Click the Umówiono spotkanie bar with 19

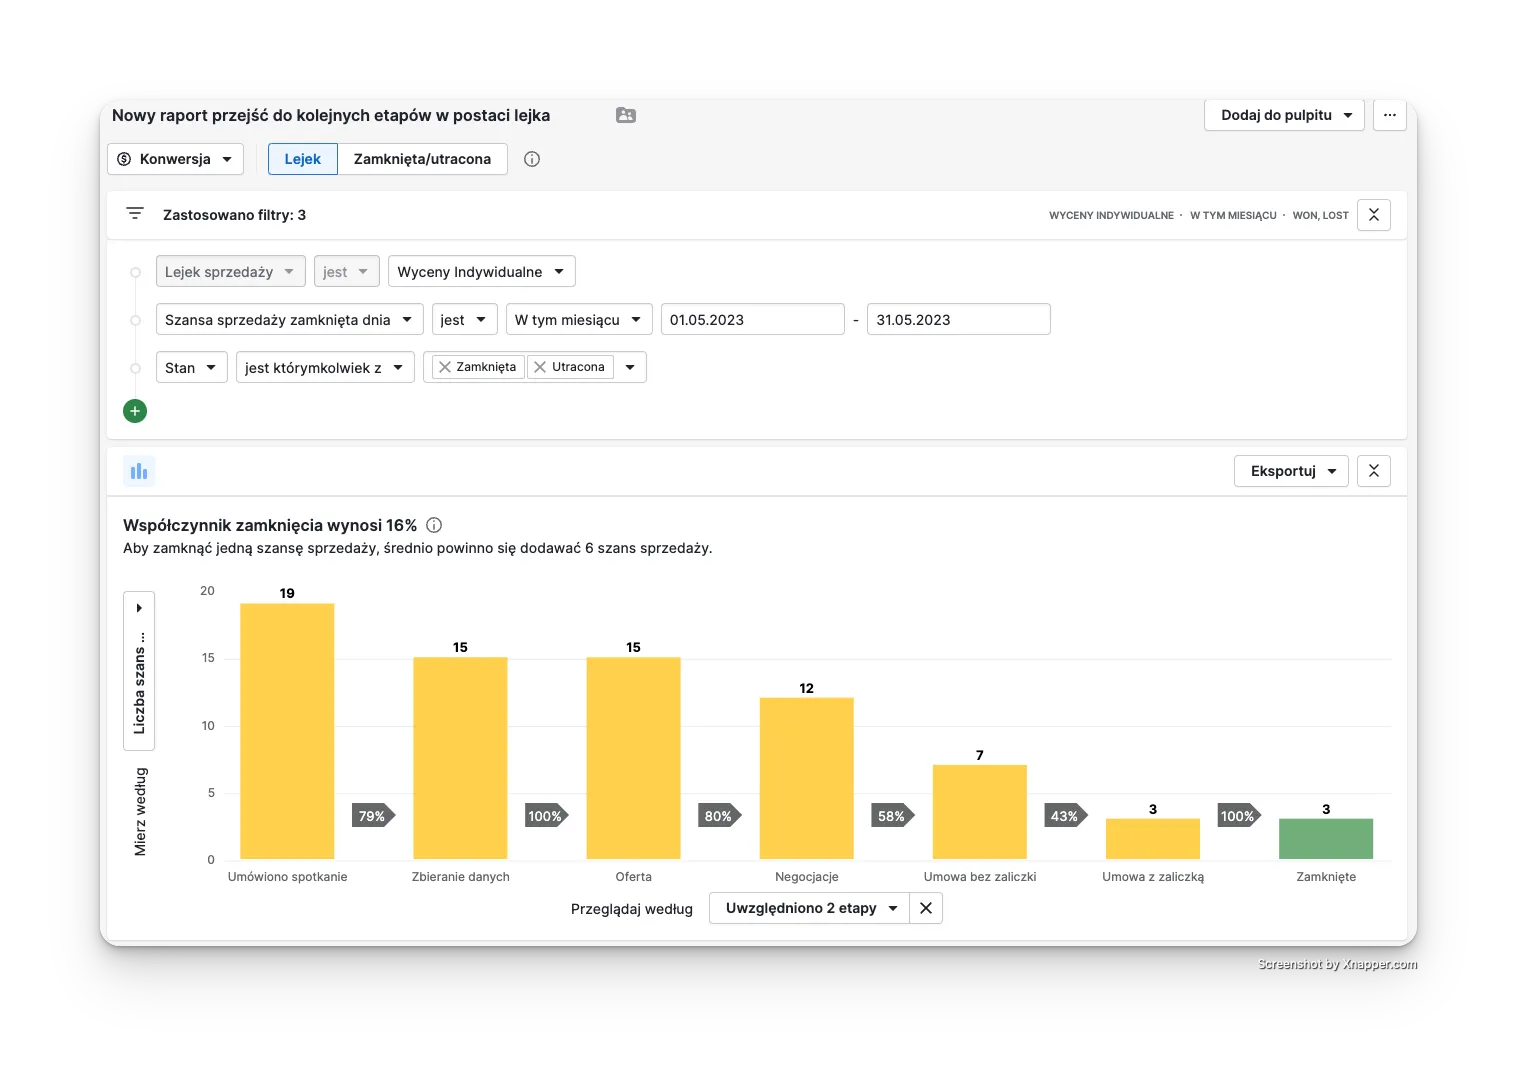287,731
